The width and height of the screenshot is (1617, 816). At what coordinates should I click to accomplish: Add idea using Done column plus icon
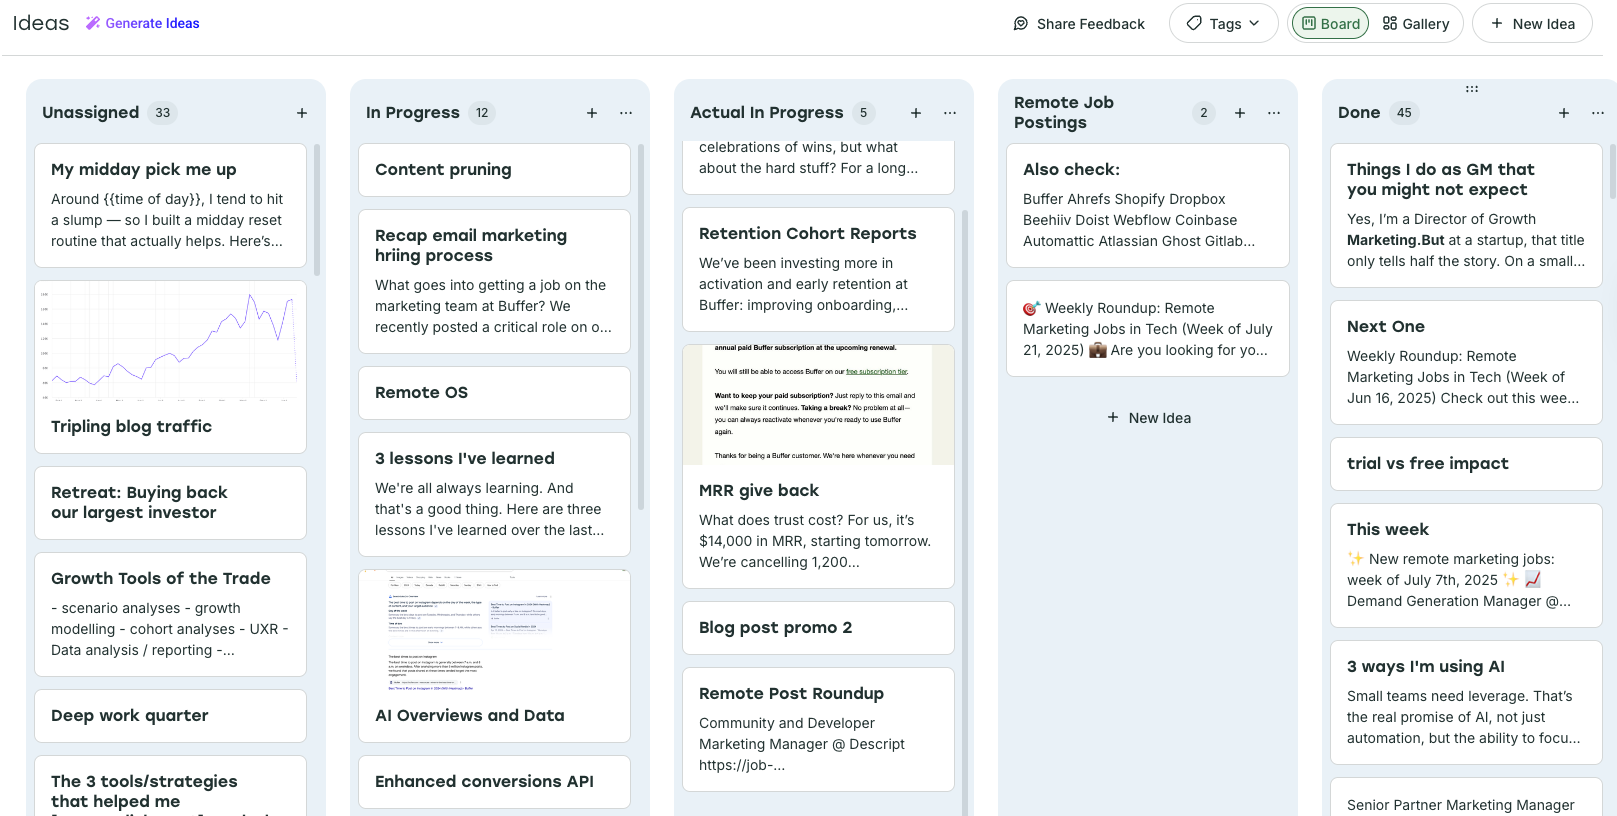(x=1564, y=113)
